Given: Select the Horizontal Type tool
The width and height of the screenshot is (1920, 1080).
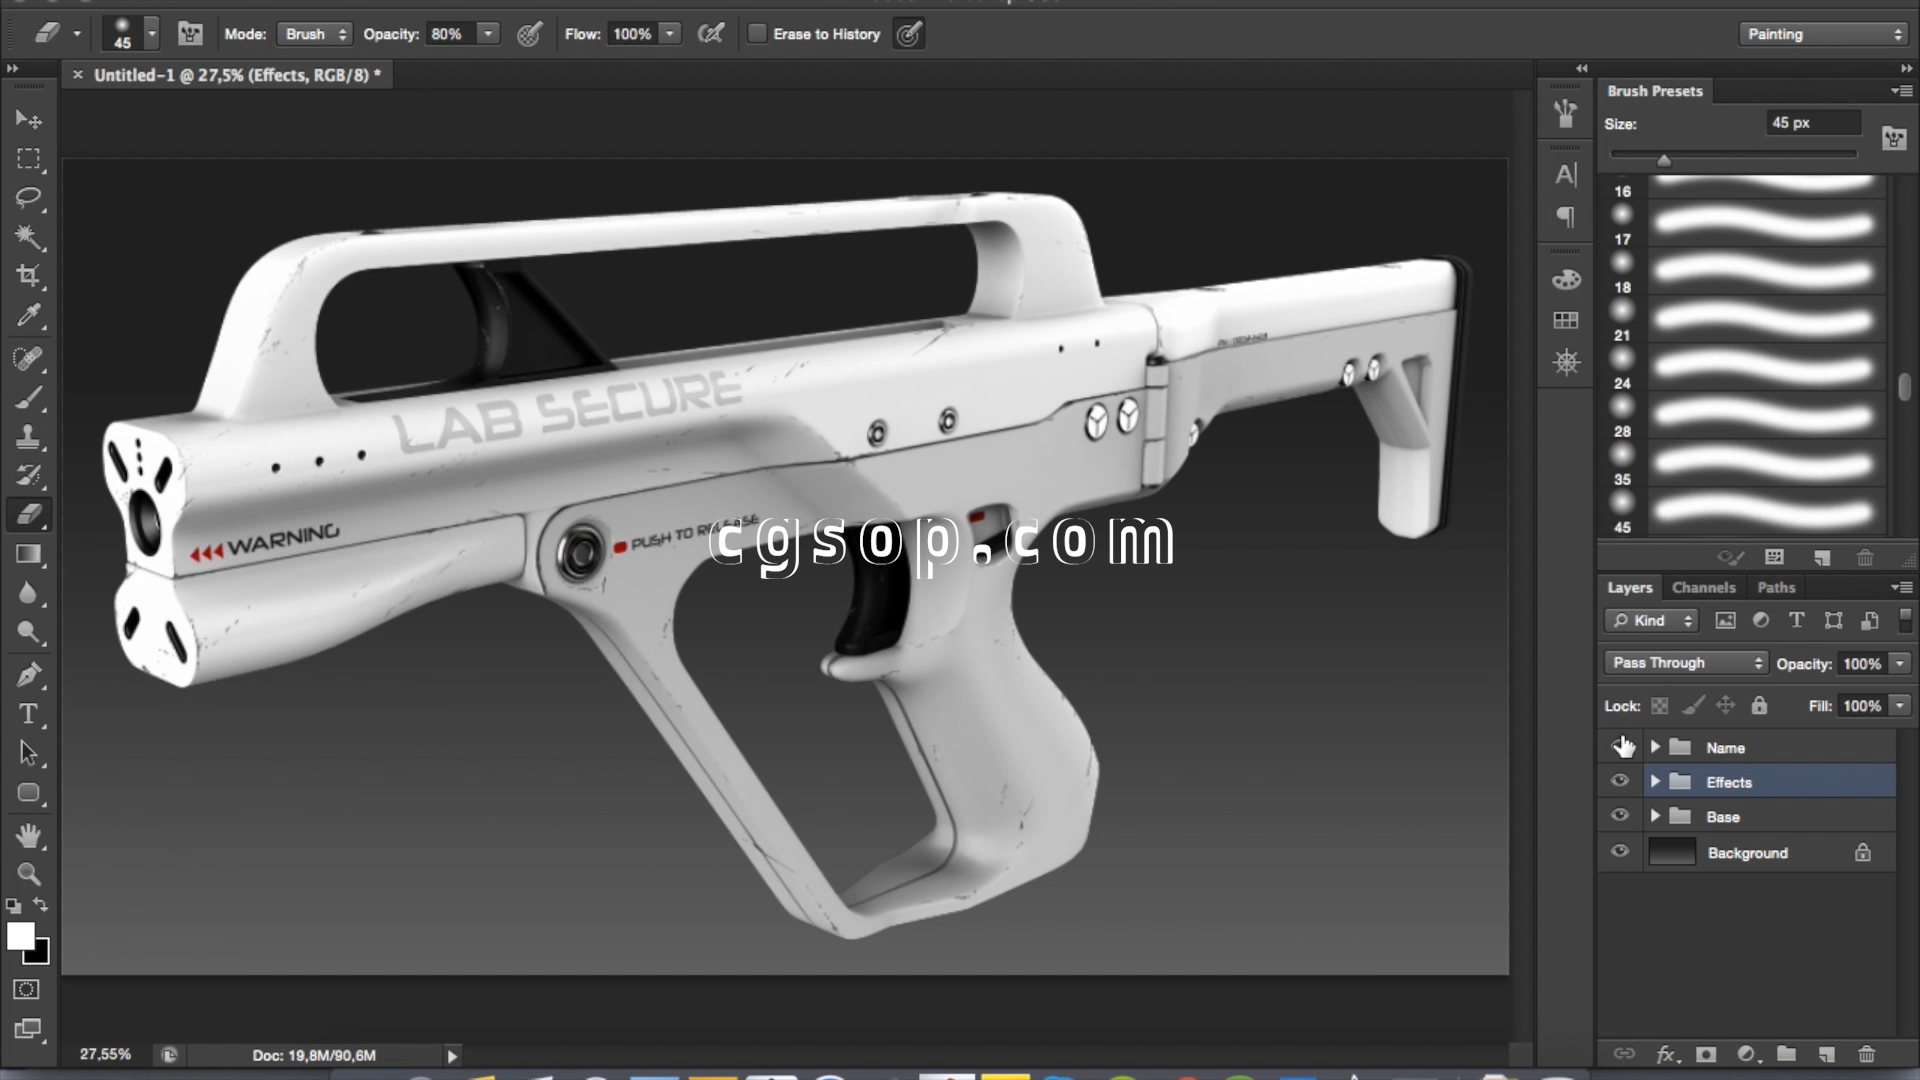Looking at the screenshot, I should [28, 714].
